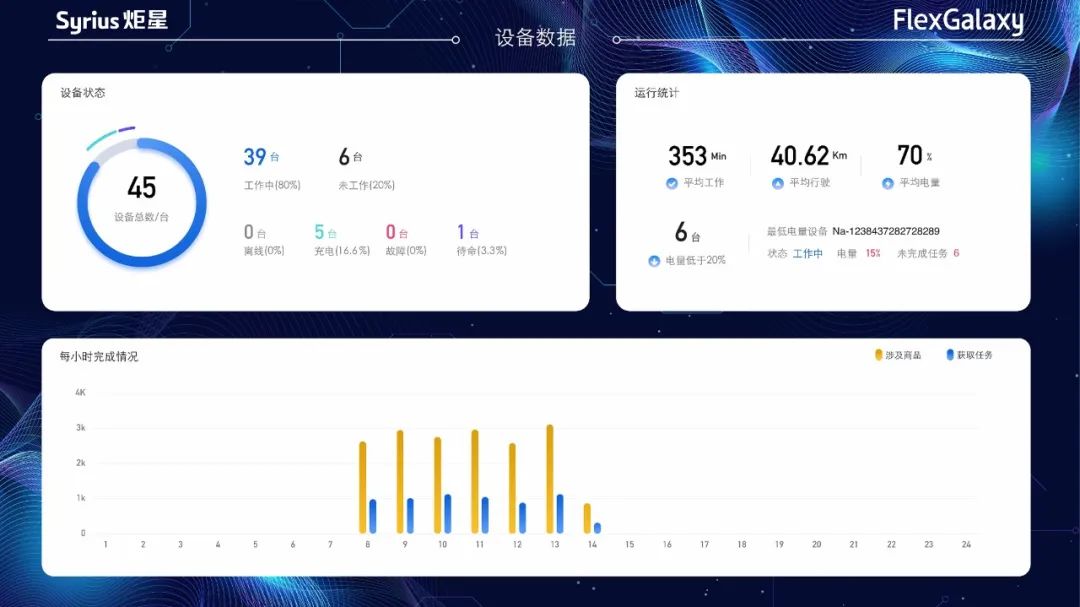Click the FlexGalaxy logo
This screenshot has width=1080, height=607.
click(957, 21)
